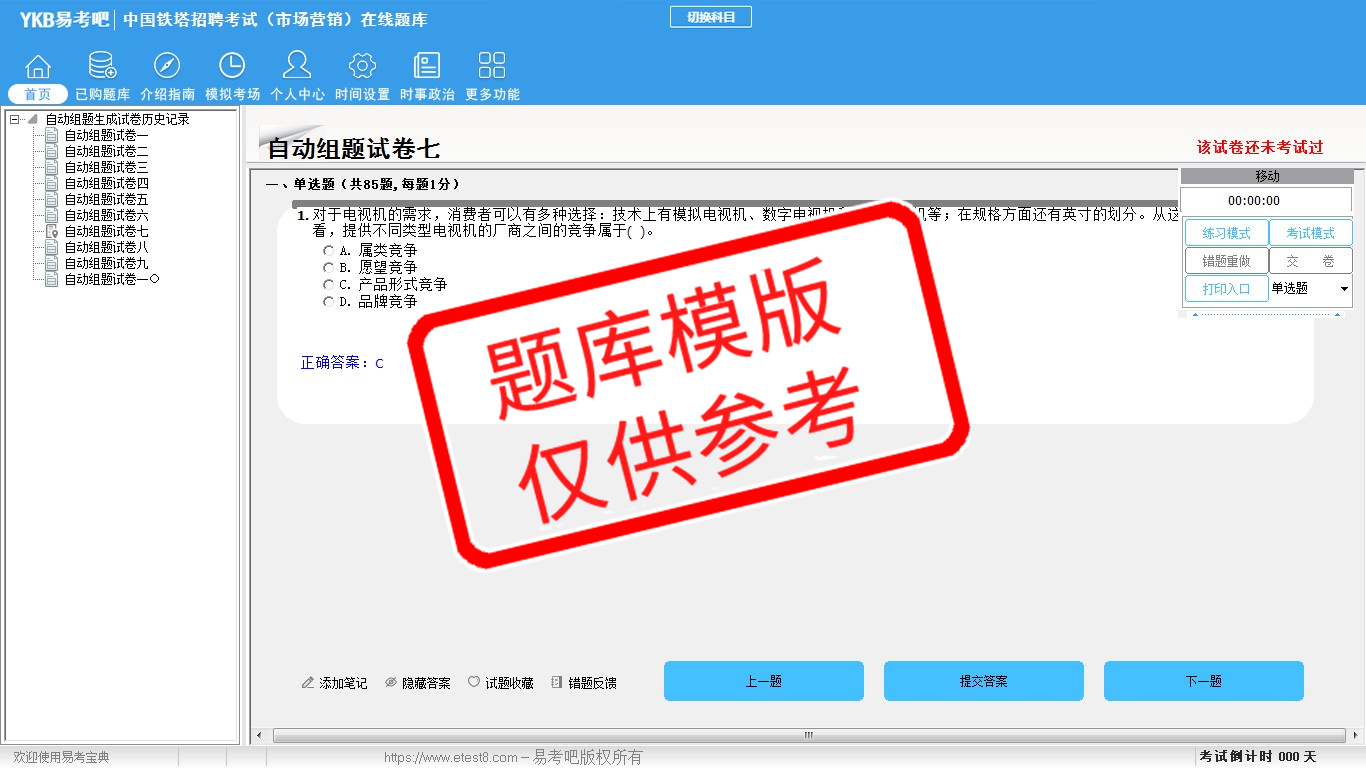Click the 试题收藏 heart icon
1366x768 pixels.
tap(474, 683)
